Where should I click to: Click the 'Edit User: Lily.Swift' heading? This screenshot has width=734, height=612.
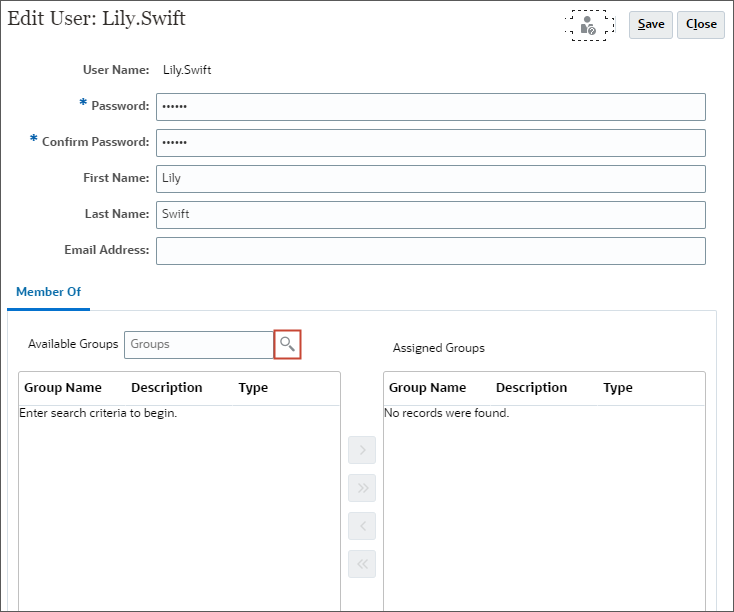(x=96, y=19)
